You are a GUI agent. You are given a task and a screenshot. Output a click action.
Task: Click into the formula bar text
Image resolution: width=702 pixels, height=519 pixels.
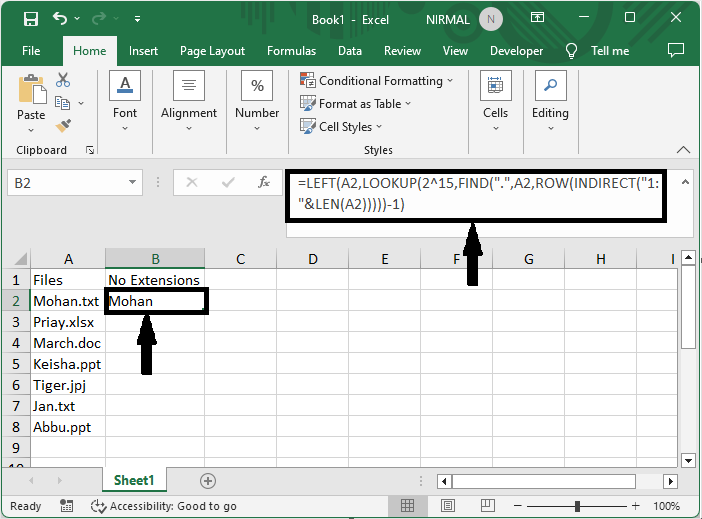pos(479,194)
